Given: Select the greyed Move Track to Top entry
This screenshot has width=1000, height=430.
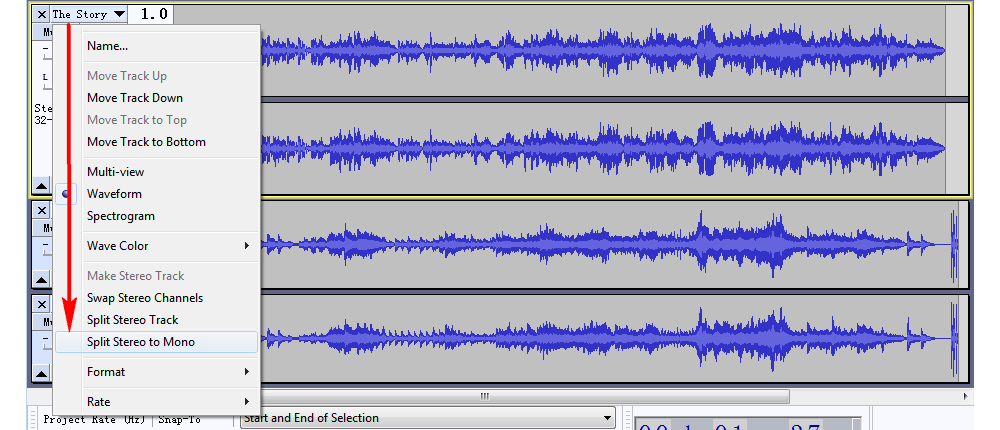Looking at the screenshot, I should (156, 120).
